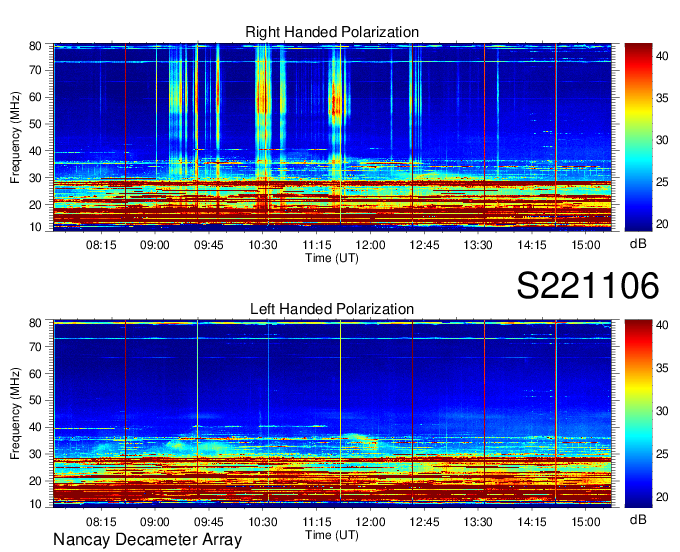The width and height of the screenshot is (680, 552).
Task: Click the lower colorbar gradient
Action: [x=638, y=414]
